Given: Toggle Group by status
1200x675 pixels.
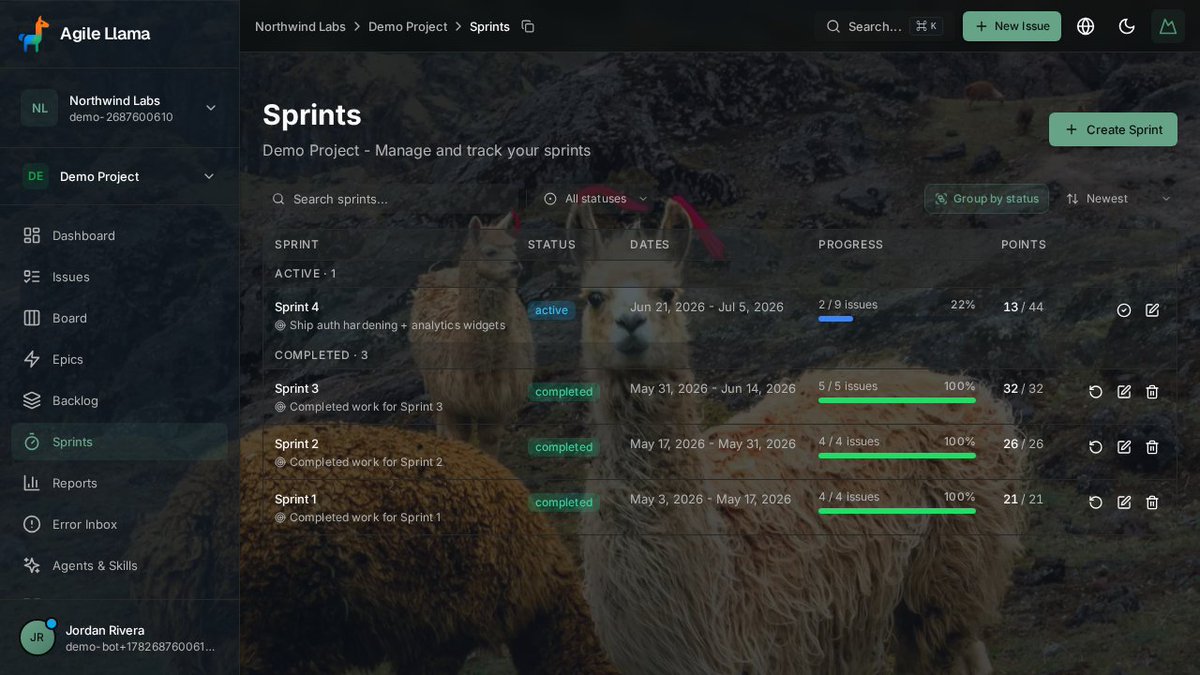Looking at the screenshot, I should pyautogui.click(x=987, y=199).
